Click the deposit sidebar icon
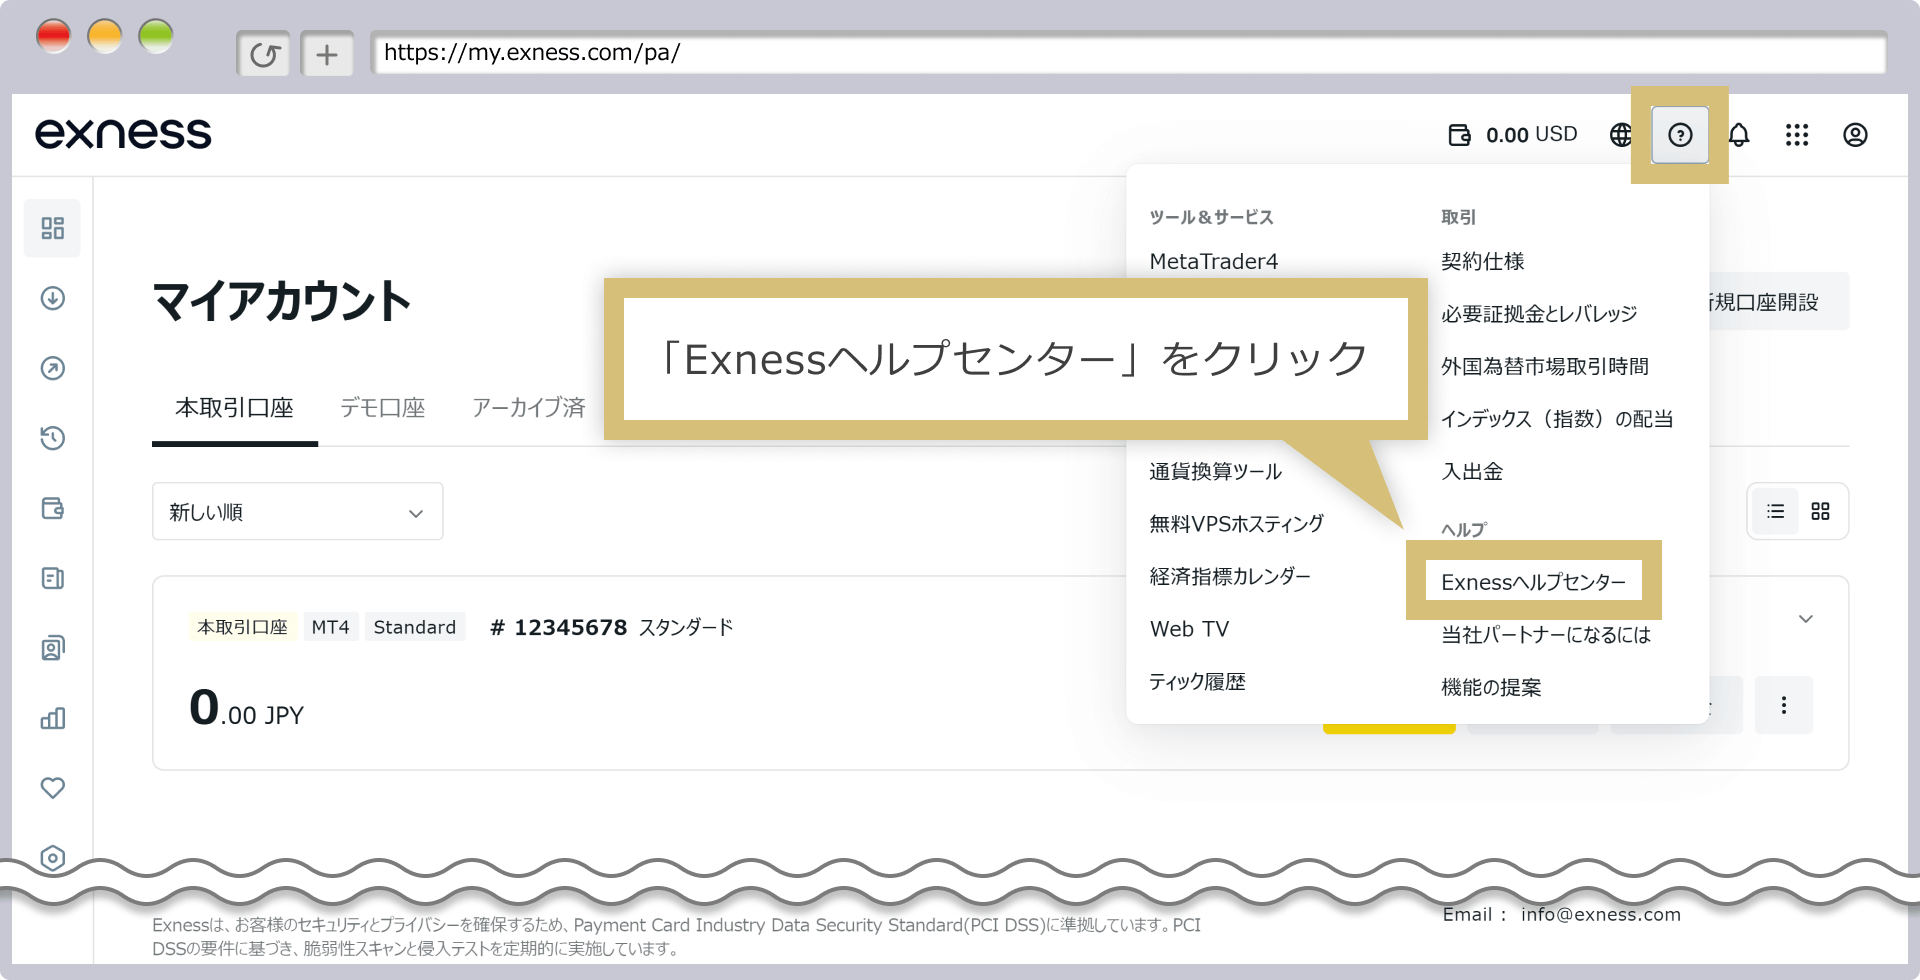1920x980 pixels. coord(53,298)
